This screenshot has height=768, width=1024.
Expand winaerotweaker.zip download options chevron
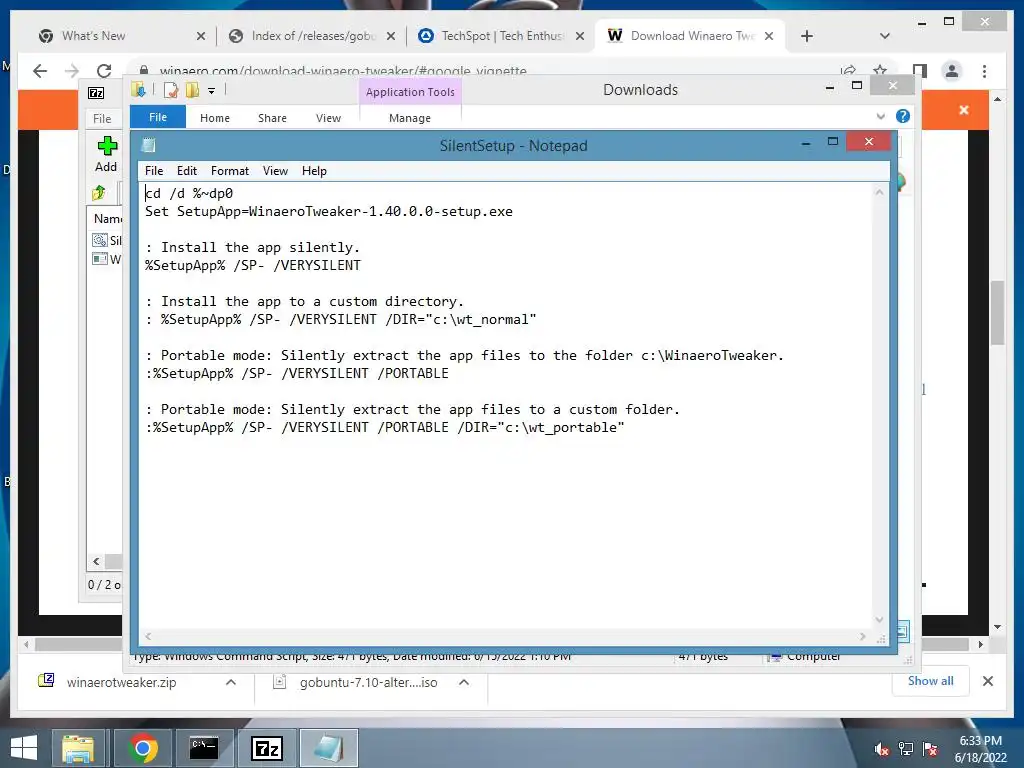231,682
